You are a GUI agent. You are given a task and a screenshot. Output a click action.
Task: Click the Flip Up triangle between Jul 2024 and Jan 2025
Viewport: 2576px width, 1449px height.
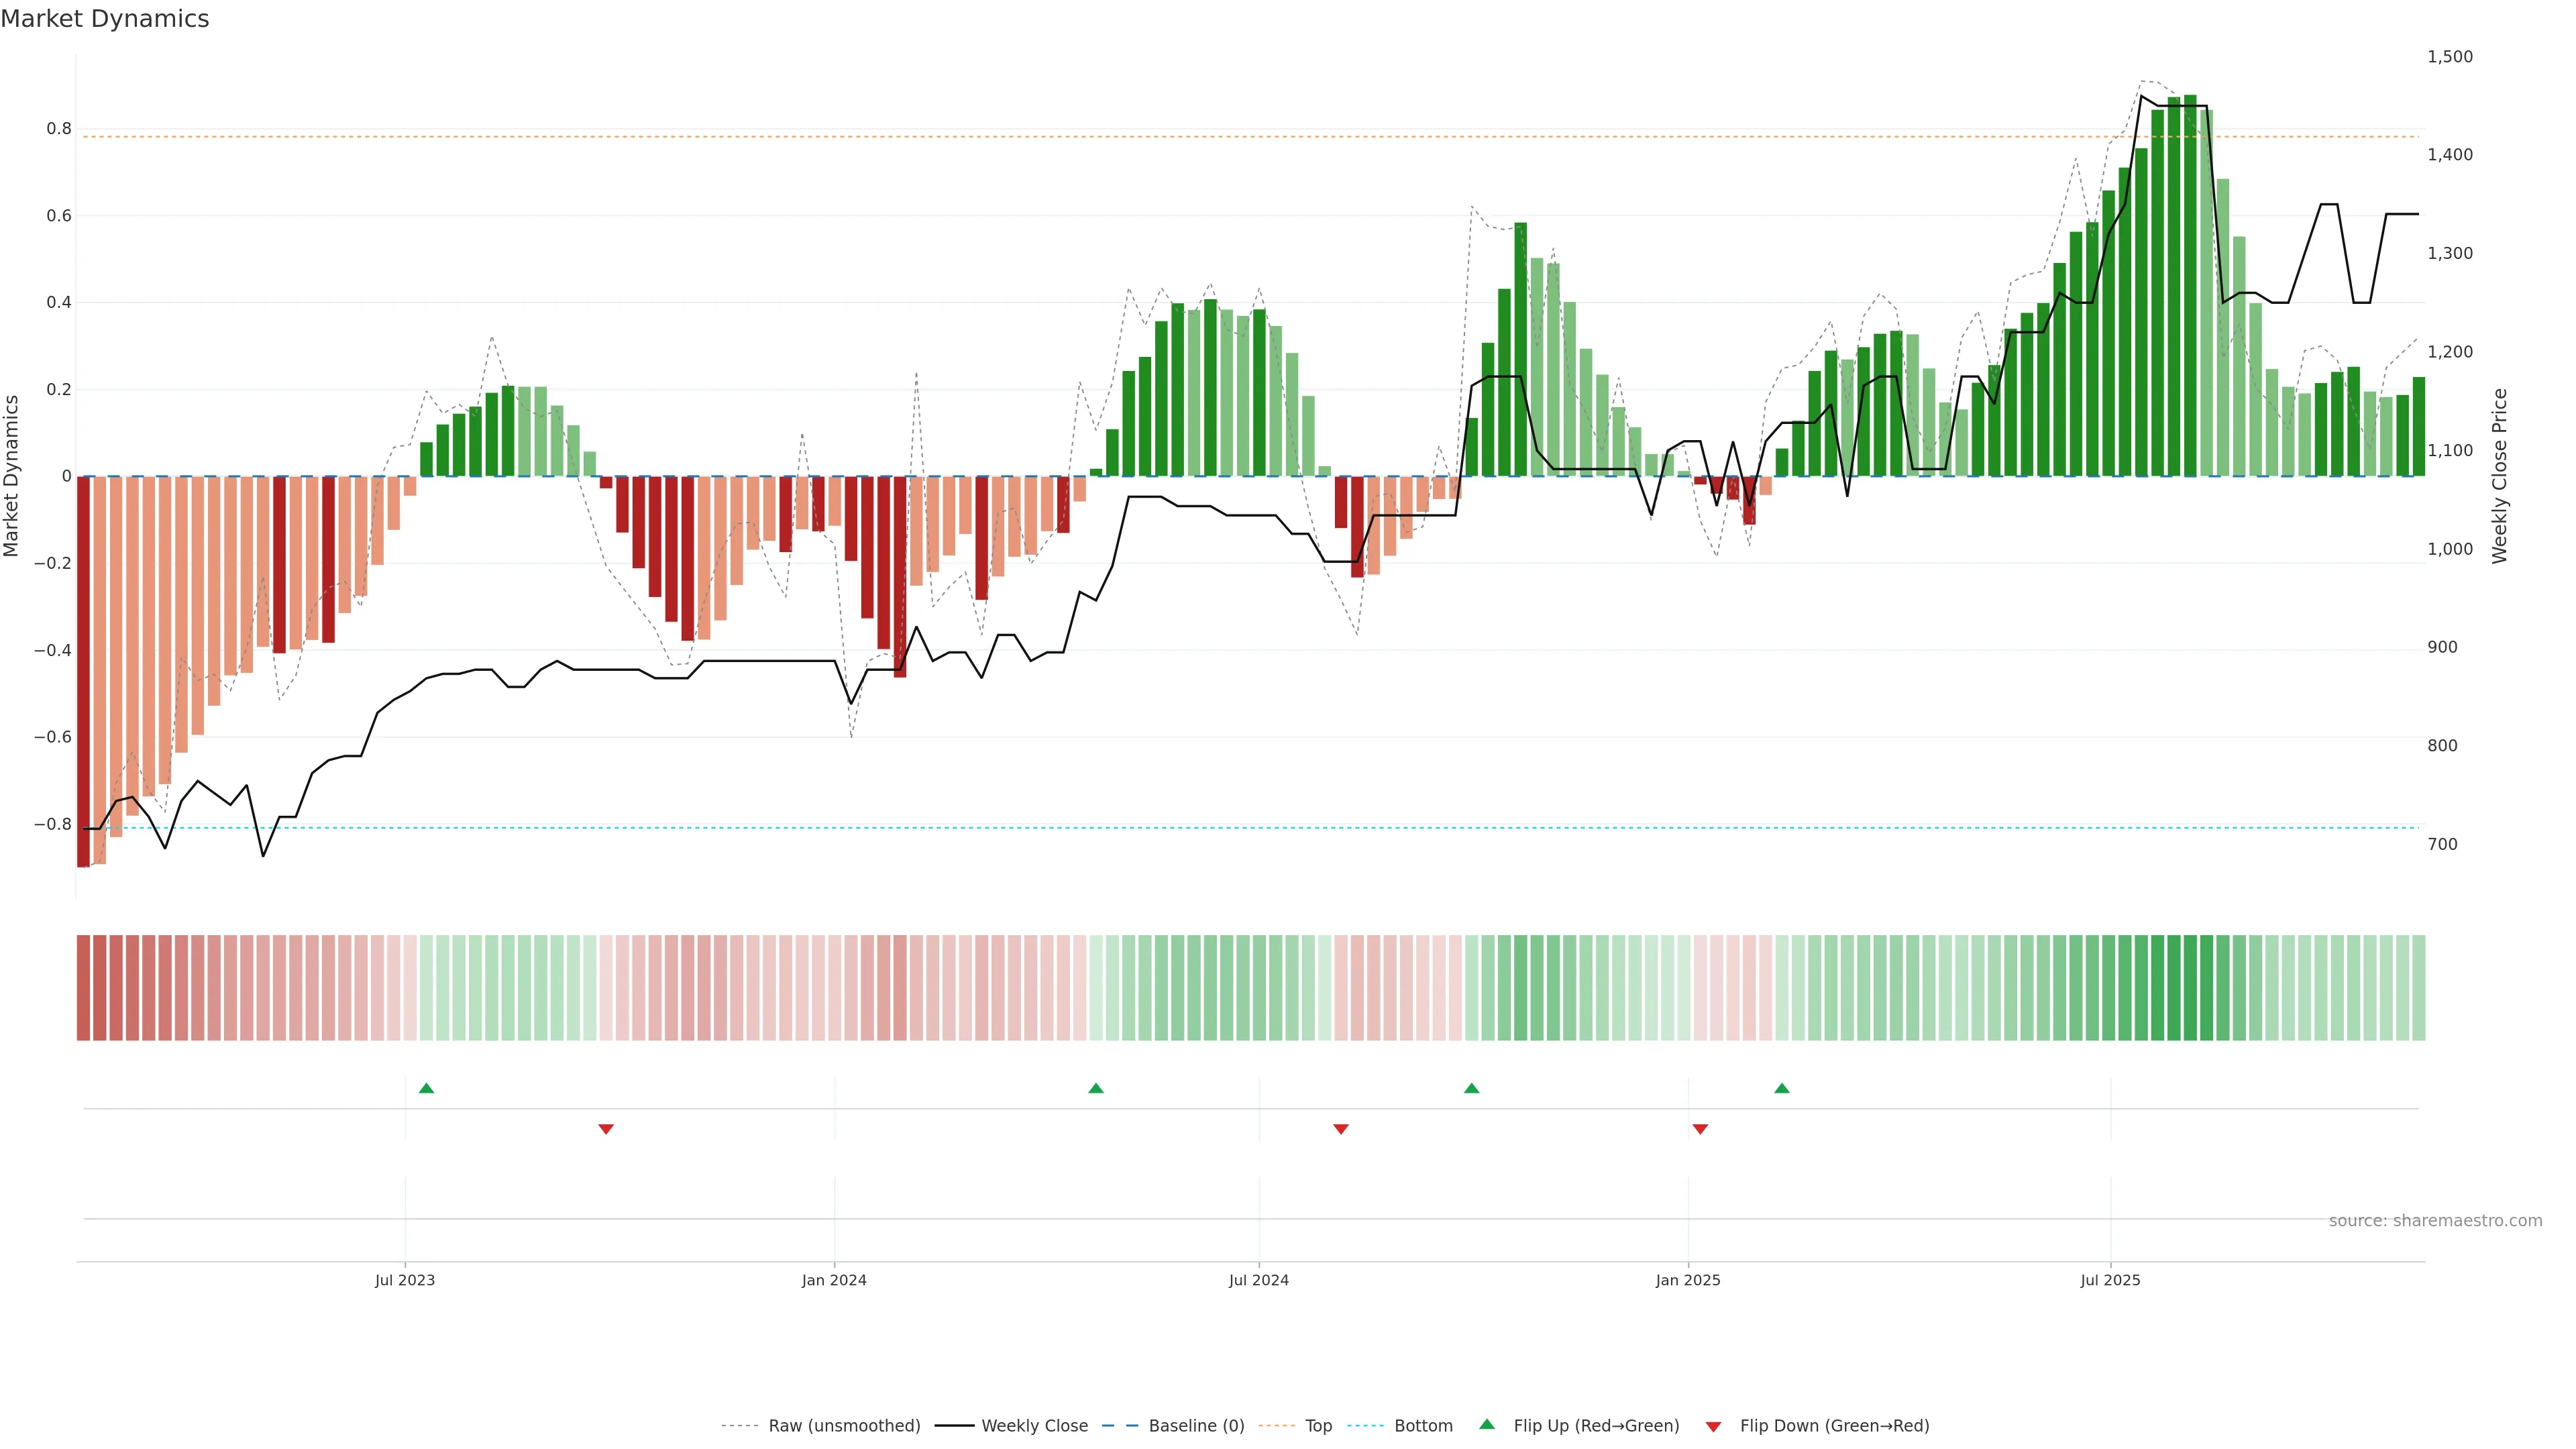(1471, 1088)
